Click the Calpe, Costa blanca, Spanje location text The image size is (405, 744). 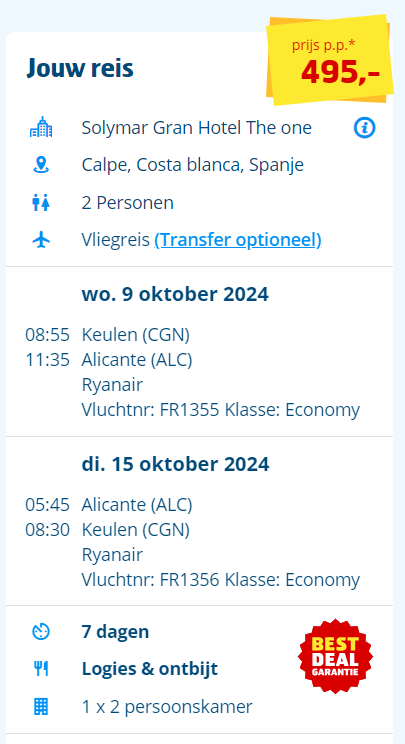pyautogui.click(x=193, y=165)
